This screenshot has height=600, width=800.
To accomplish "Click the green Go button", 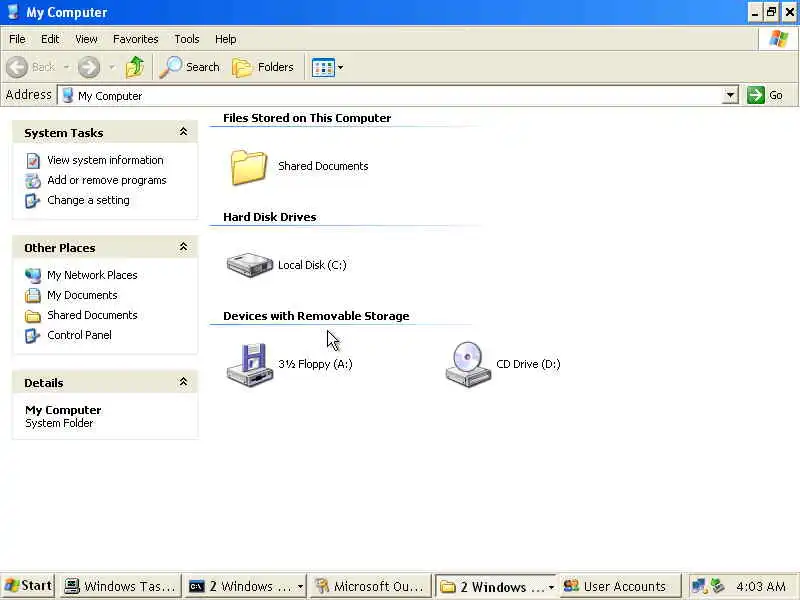I will (765, 95).
